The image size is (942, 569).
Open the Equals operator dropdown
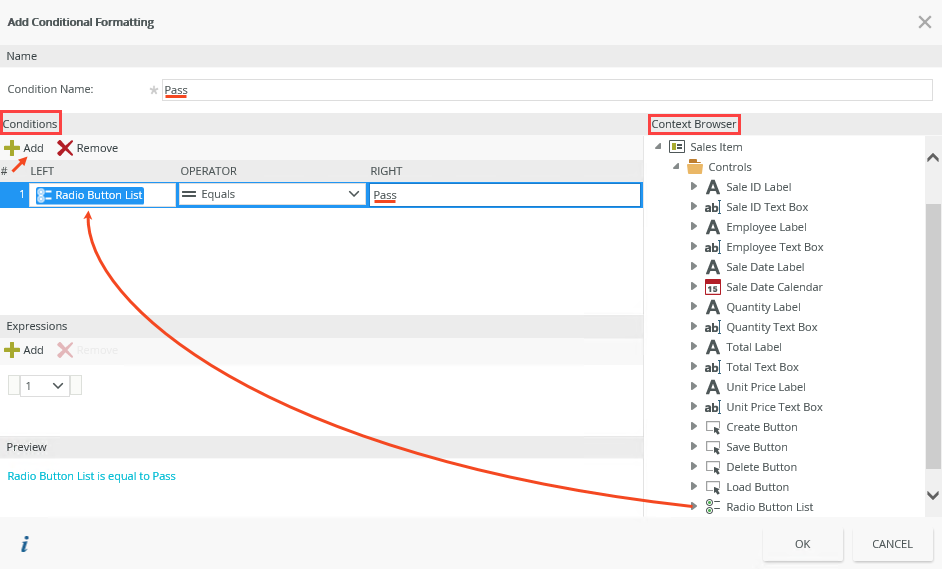pos(353,194)
